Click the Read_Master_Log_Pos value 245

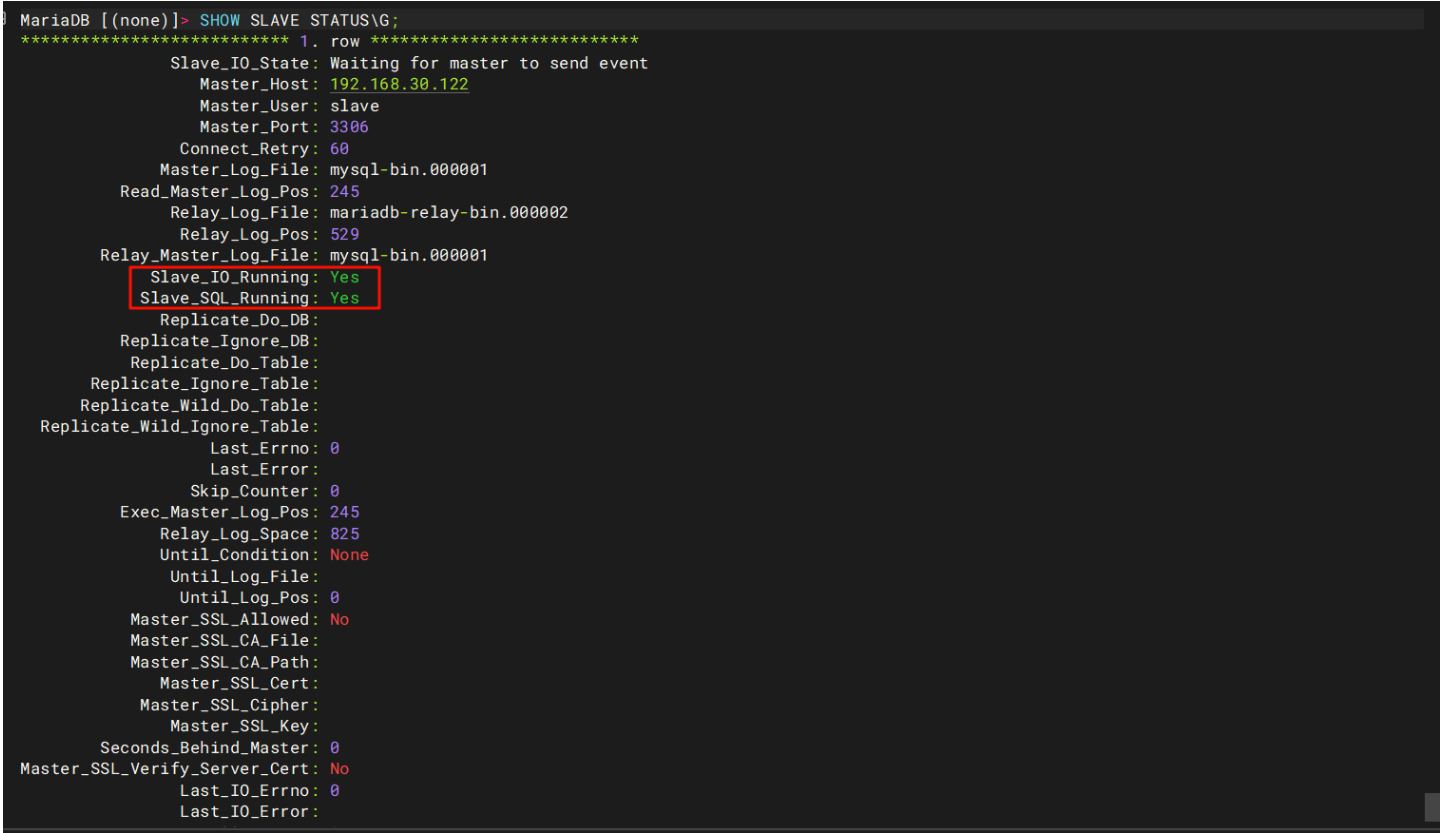(x=344, y=191)
